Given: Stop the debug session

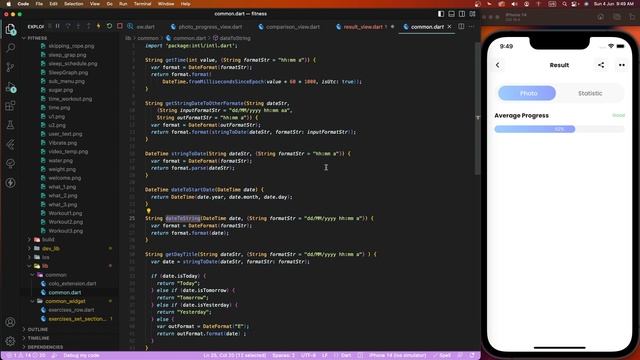Looking at the screenshot, I should pyautogui.click(x=120, y=26).
